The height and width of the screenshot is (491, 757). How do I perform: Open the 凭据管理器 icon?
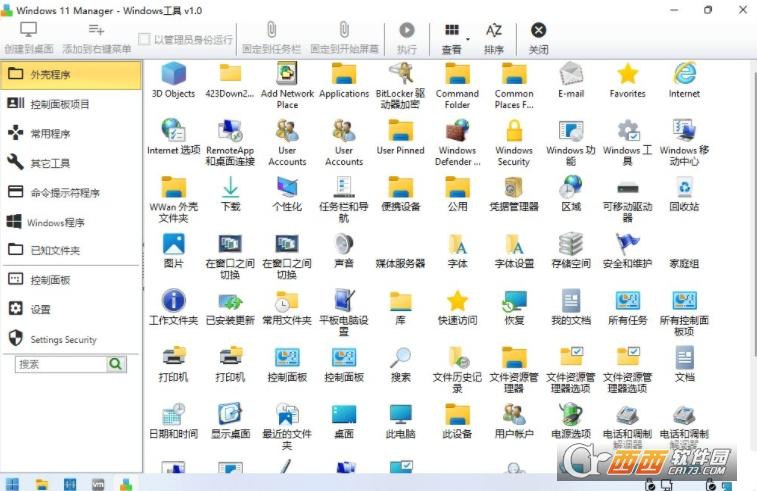click(x=514, y=193)
